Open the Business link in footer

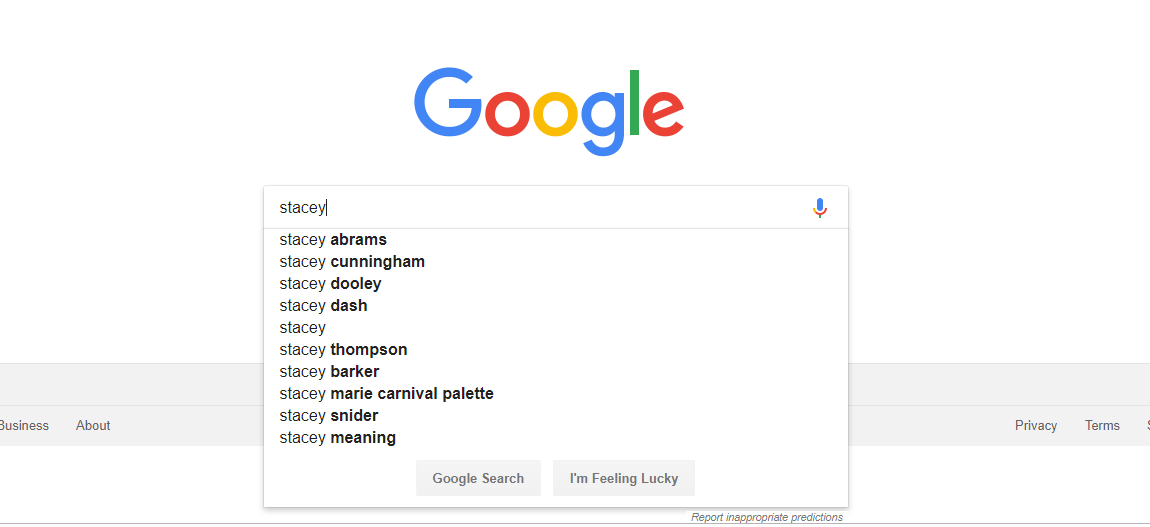coord(24,425)
